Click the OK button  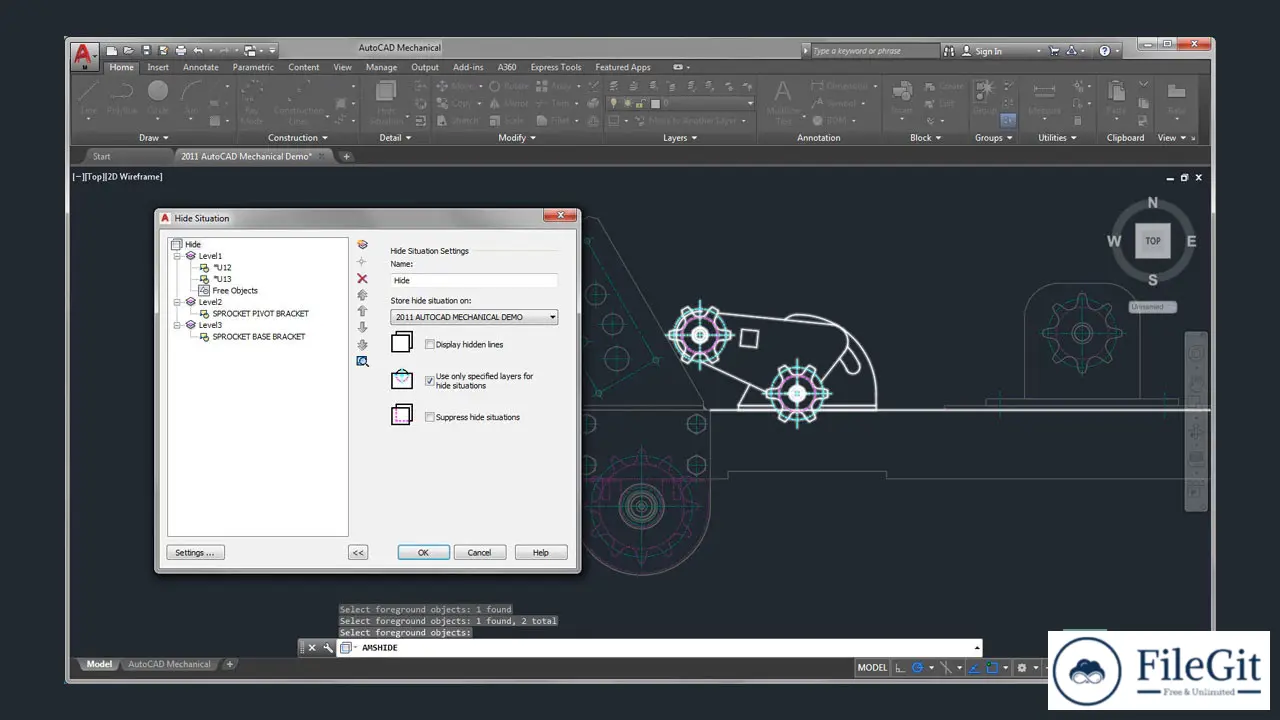pos(423,552)
